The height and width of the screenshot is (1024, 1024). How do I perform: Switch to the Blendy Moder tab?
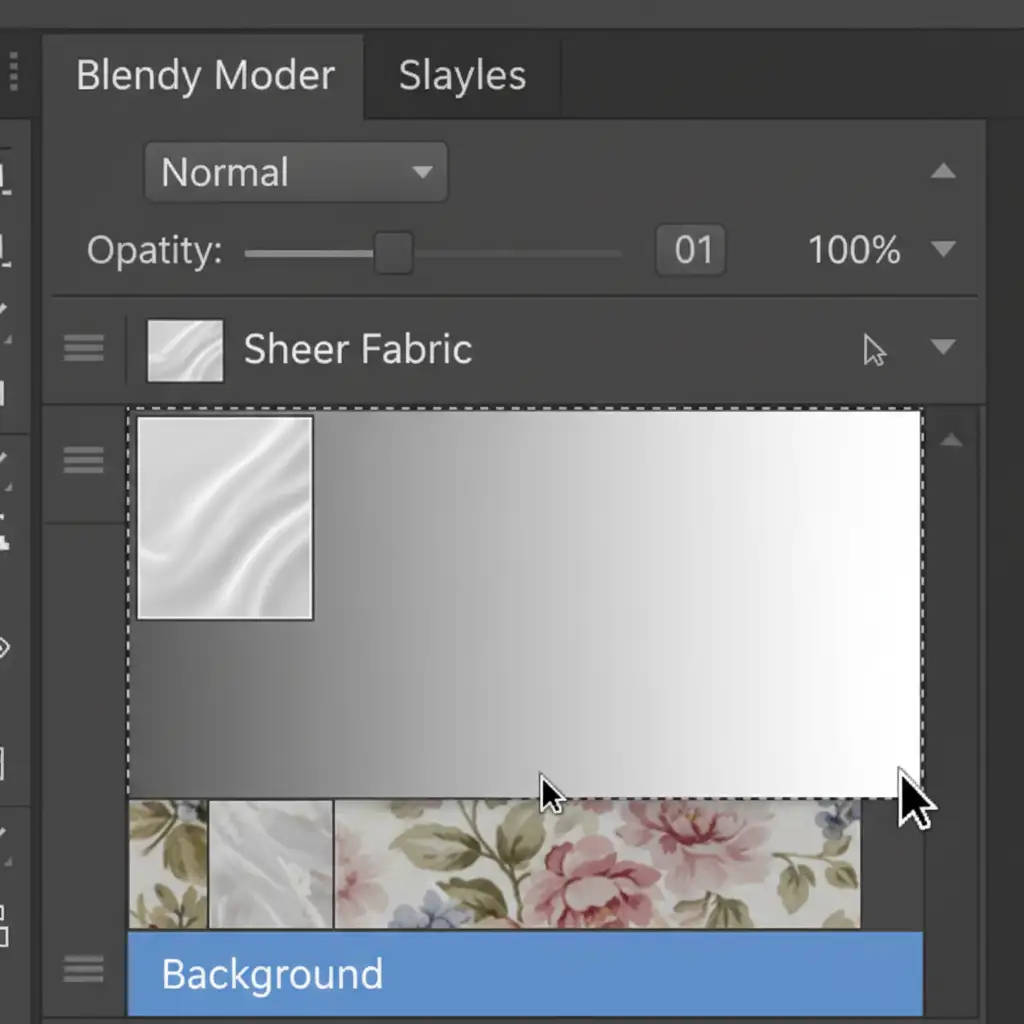coord(205,76)
